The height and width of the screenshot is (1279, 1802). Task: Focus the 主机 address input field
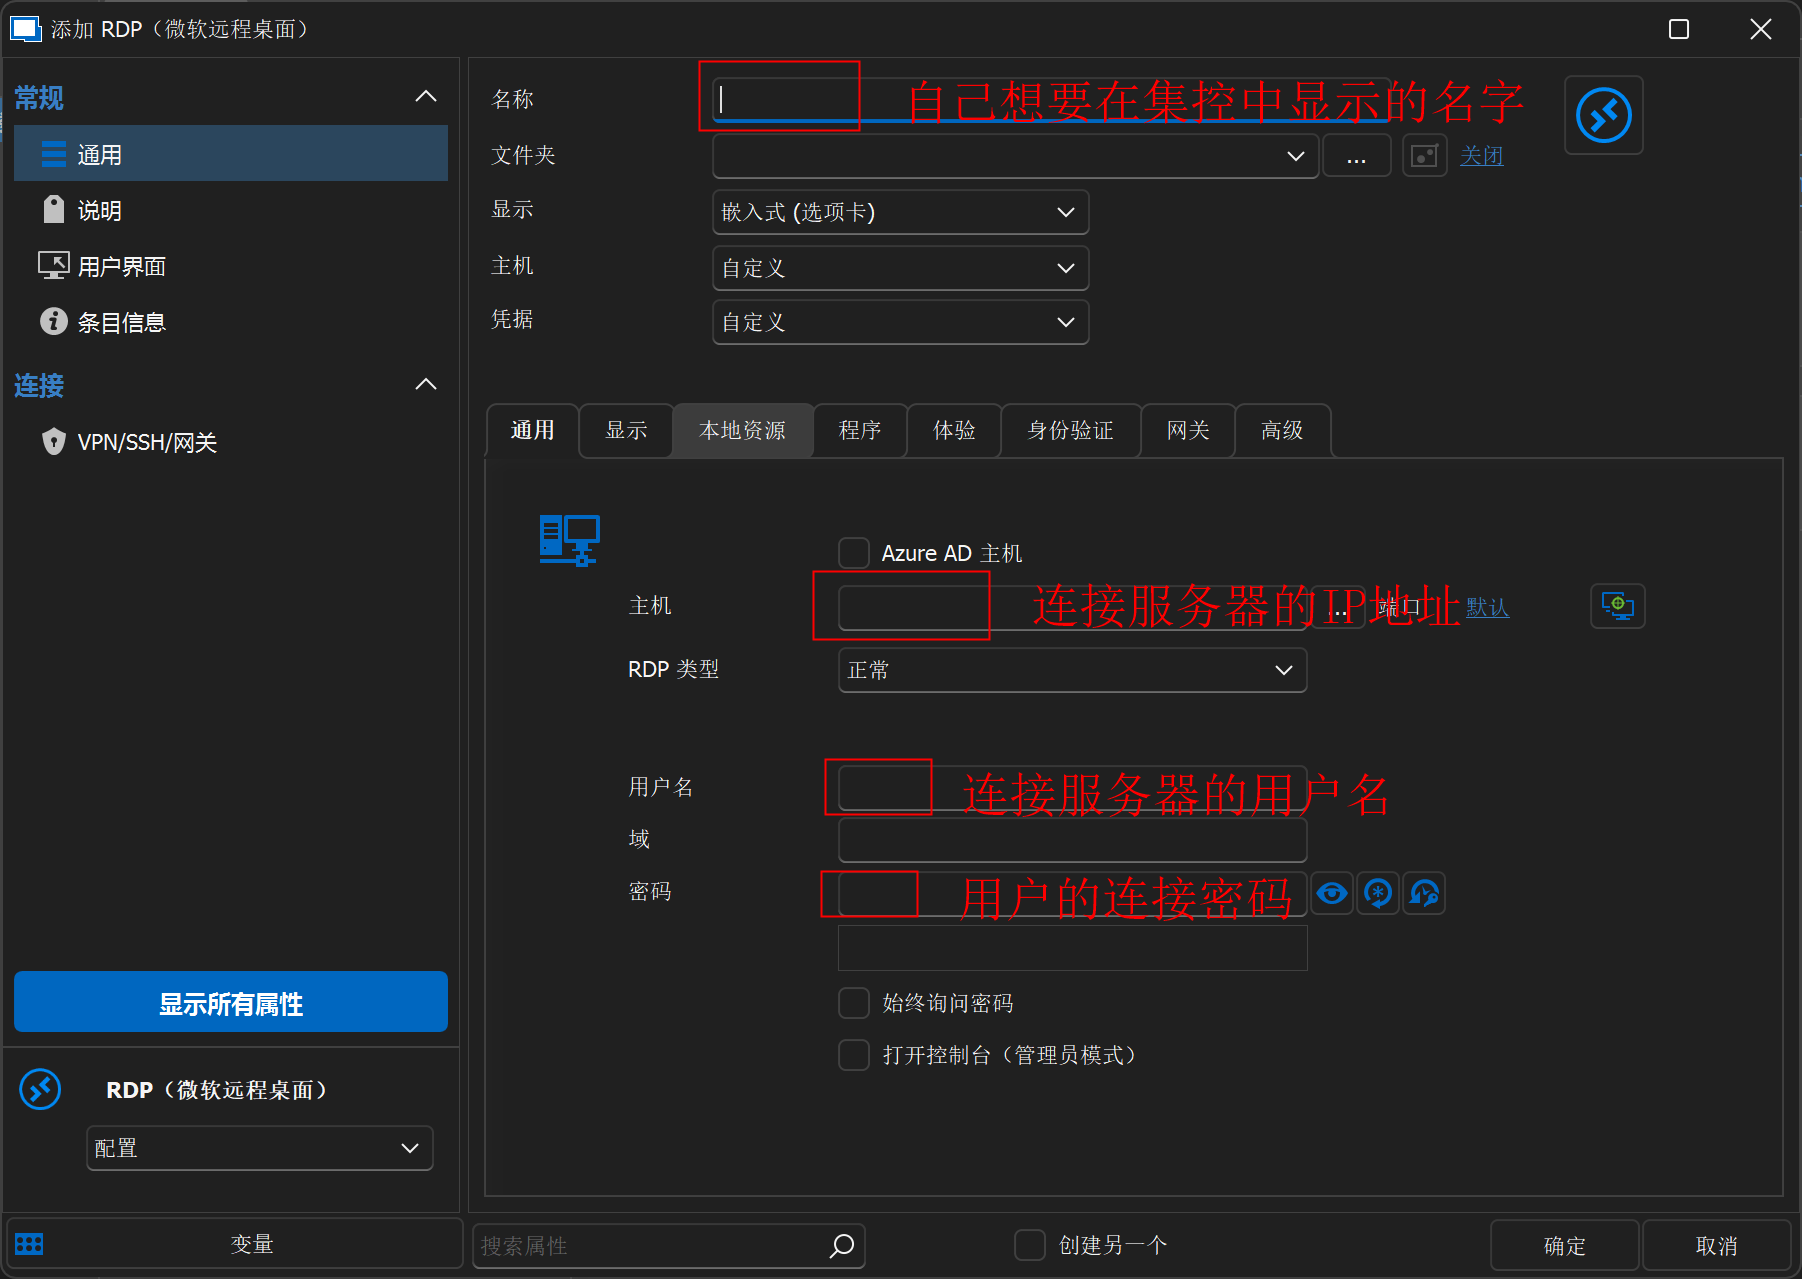pos(1072,607)
